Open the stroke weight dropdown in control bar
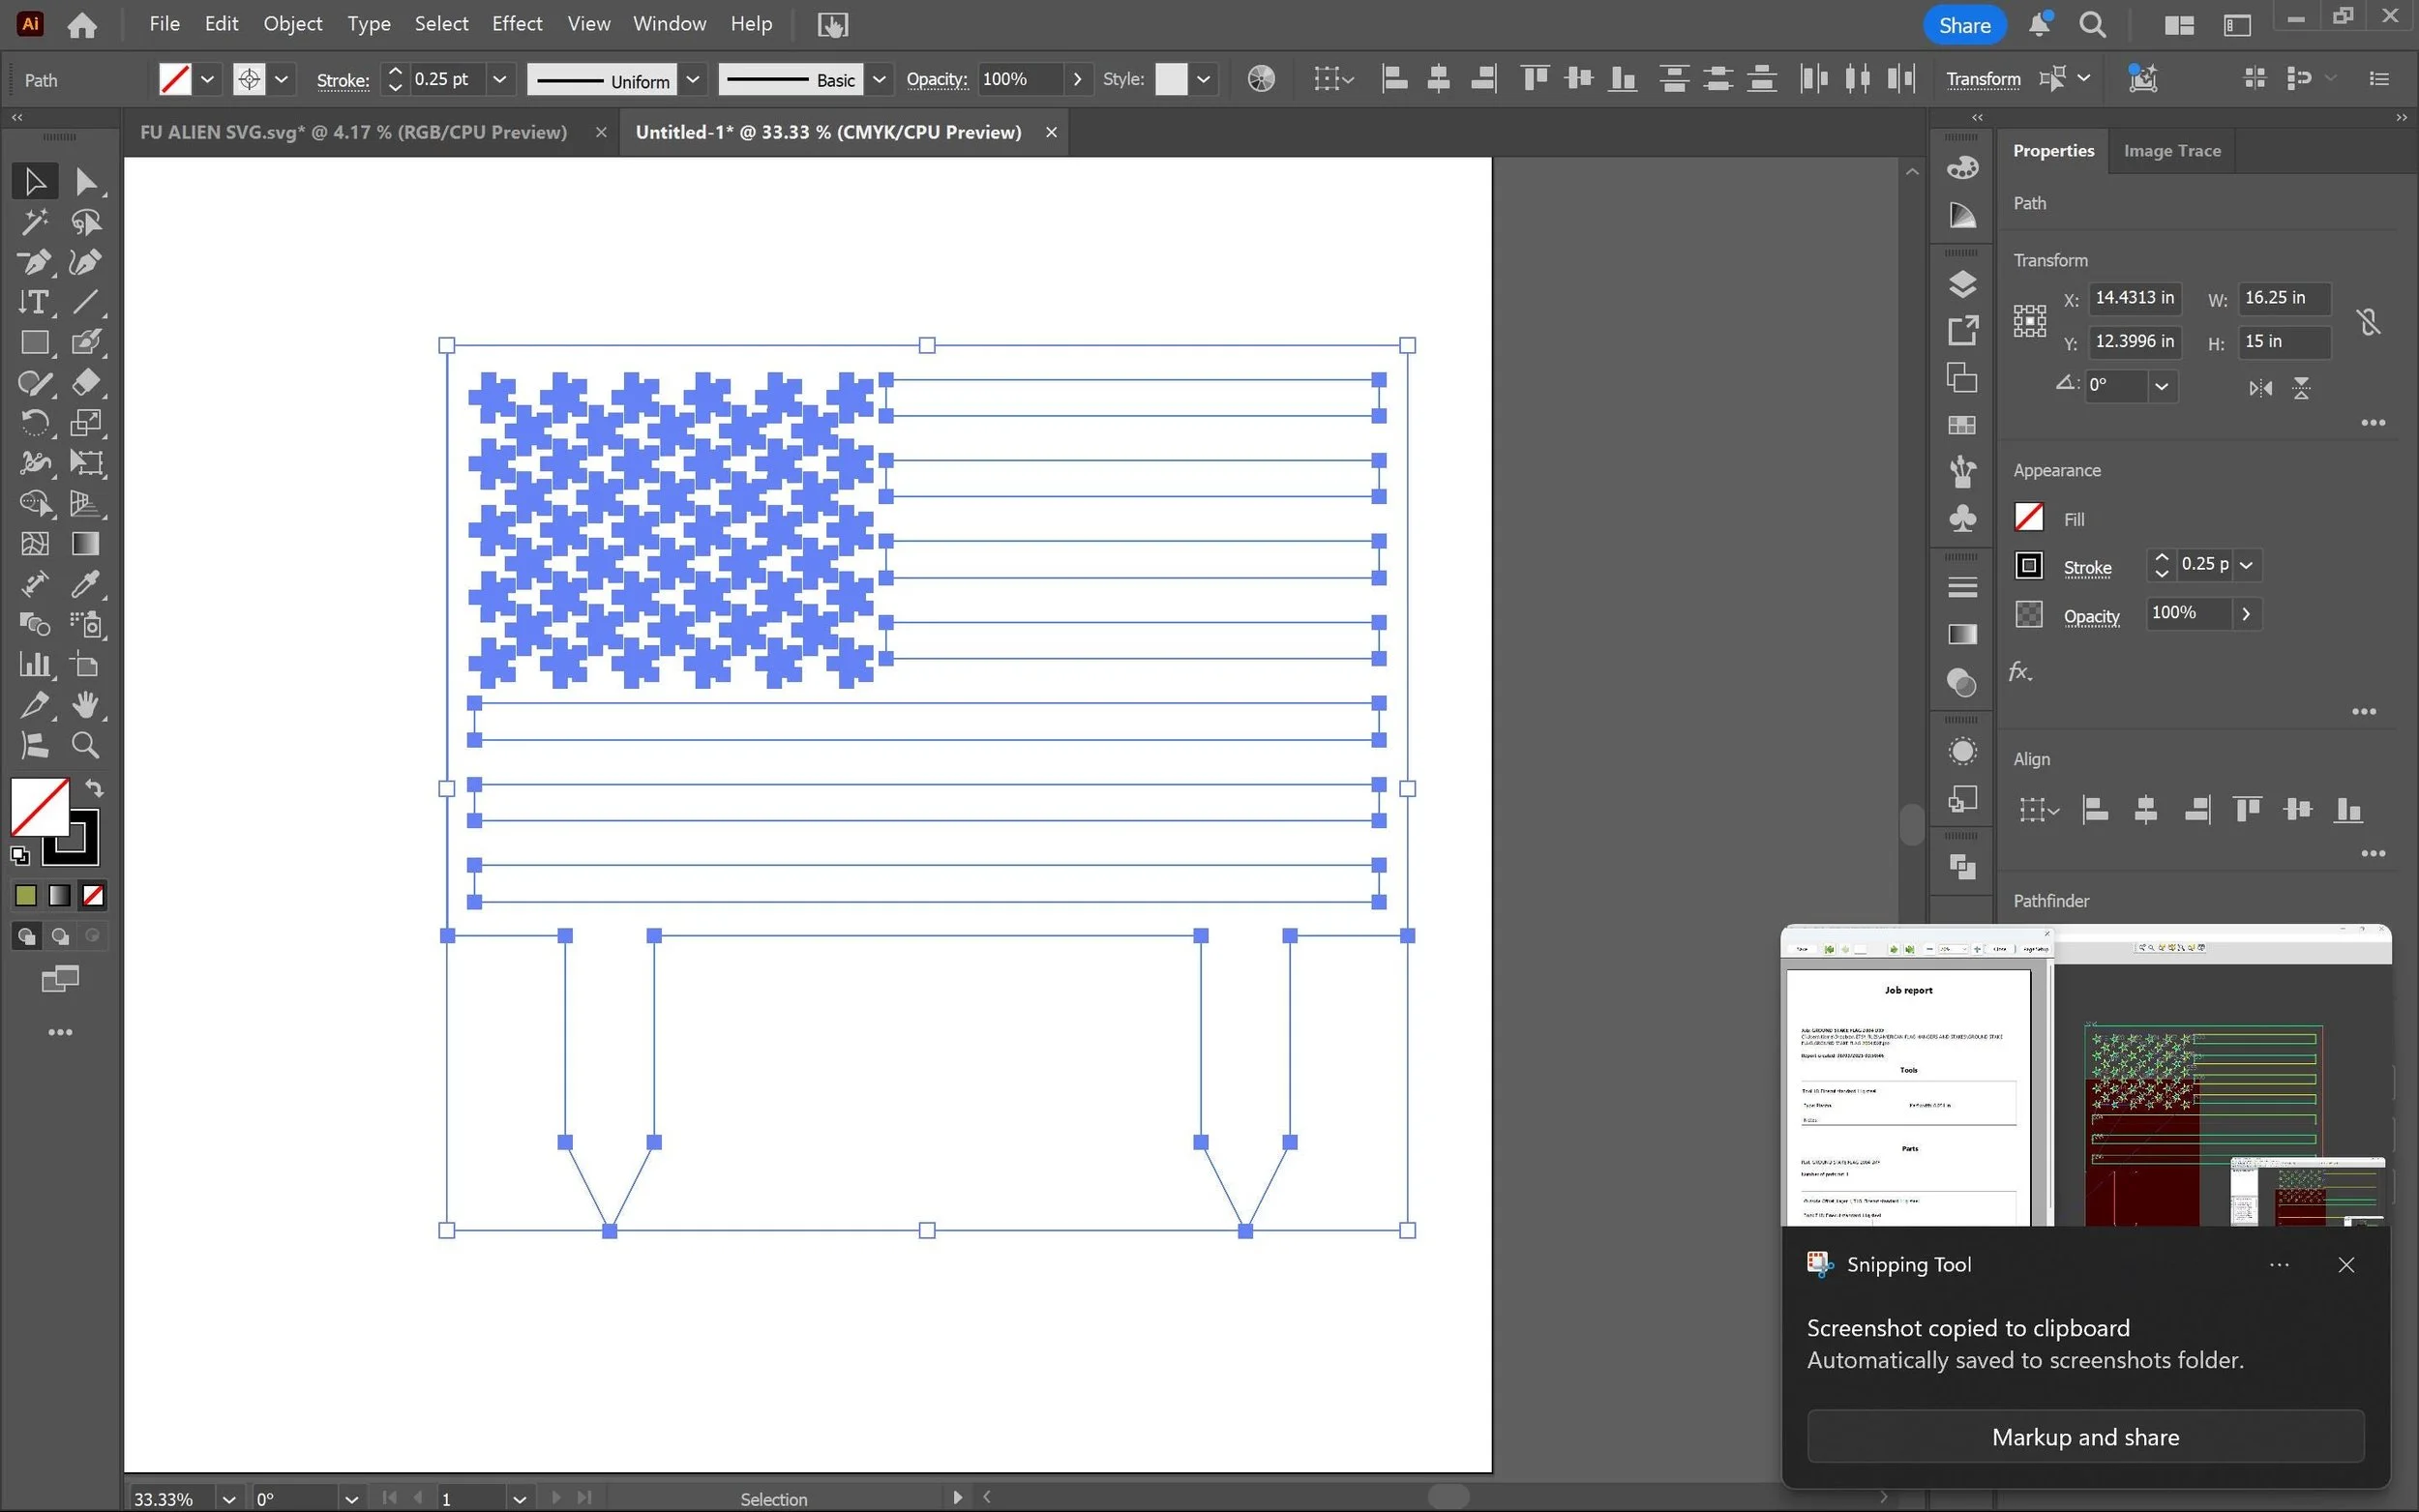Image resolution: width=2419 pixels, height=1512 pixels. (499, 79)
